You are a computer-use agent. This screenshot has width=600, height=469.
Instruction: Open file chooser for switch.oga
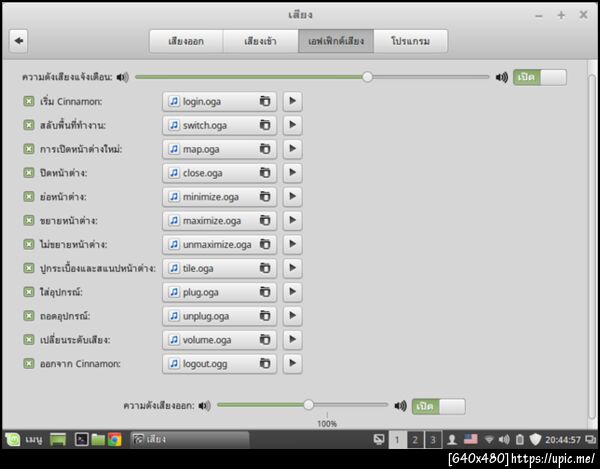(219, 125)
